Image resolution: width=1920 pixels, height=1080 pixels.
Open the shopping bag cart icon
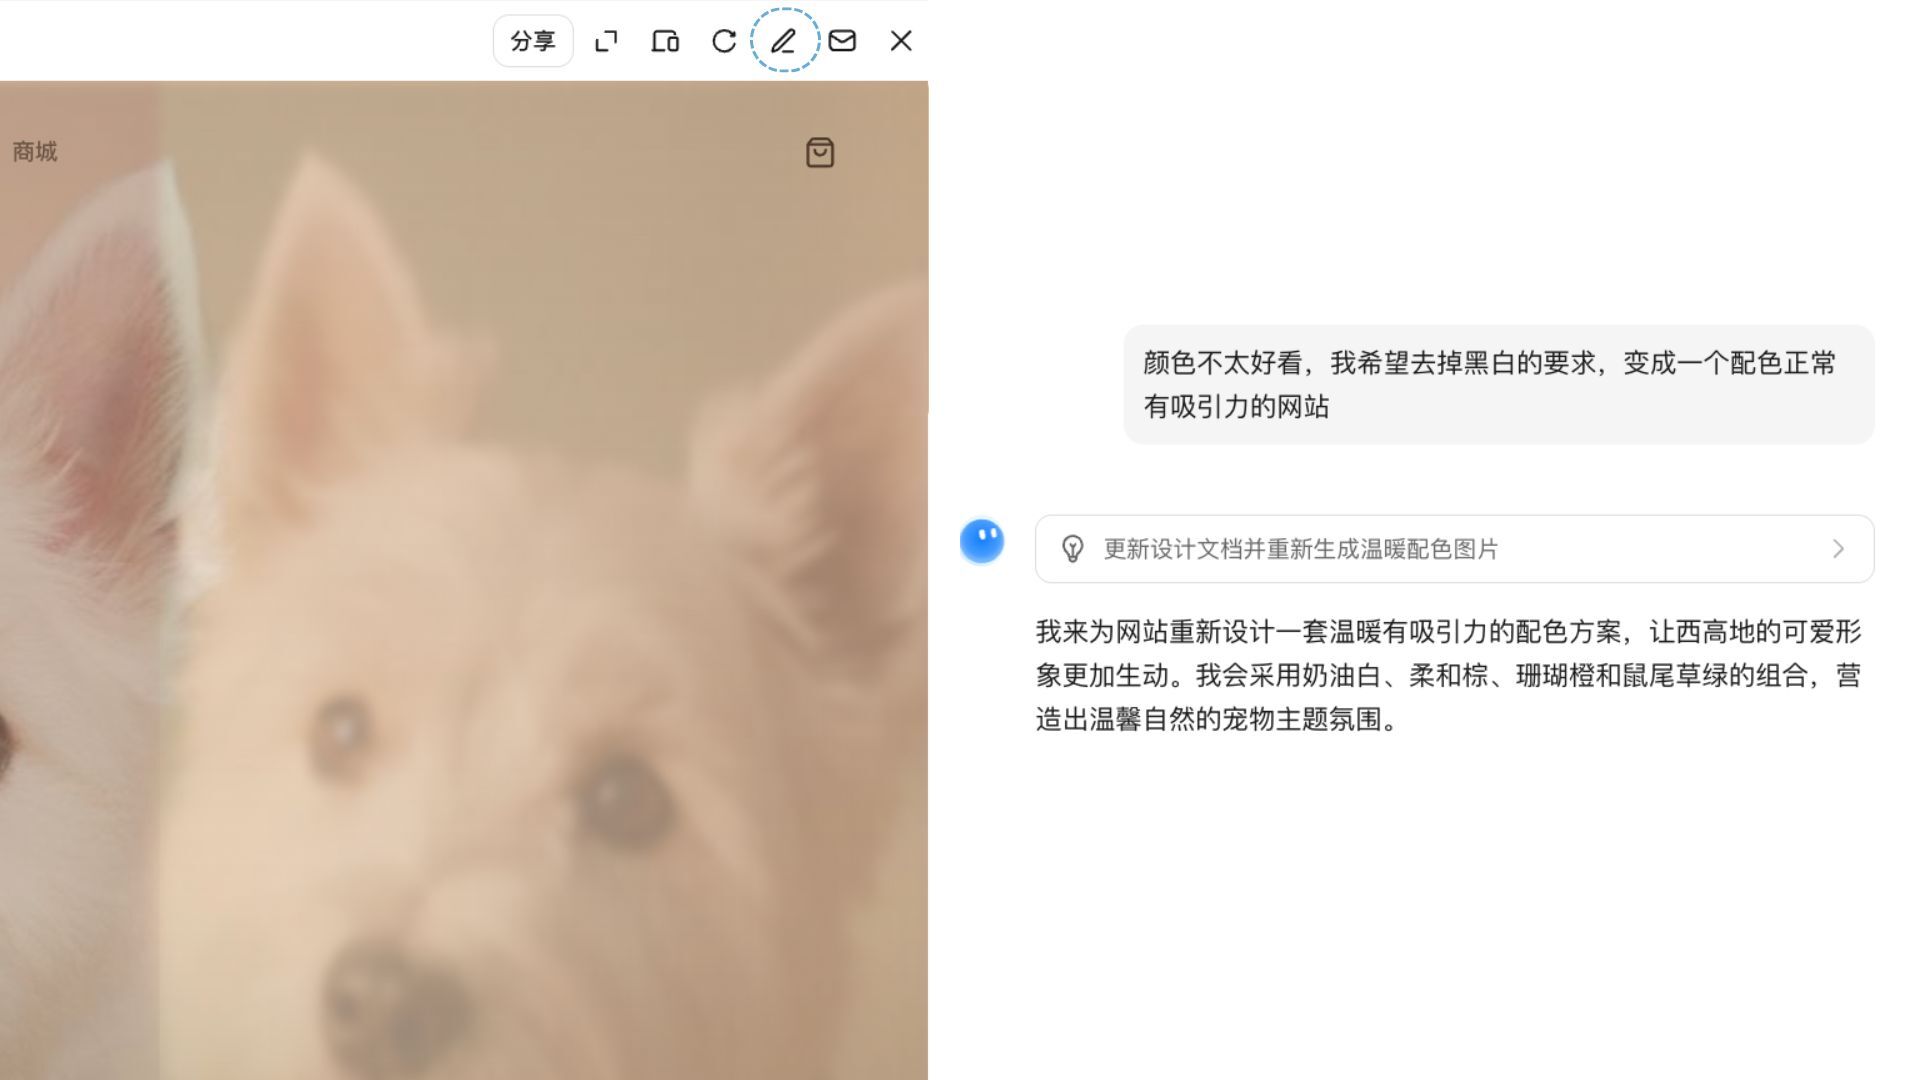point(820,153)
